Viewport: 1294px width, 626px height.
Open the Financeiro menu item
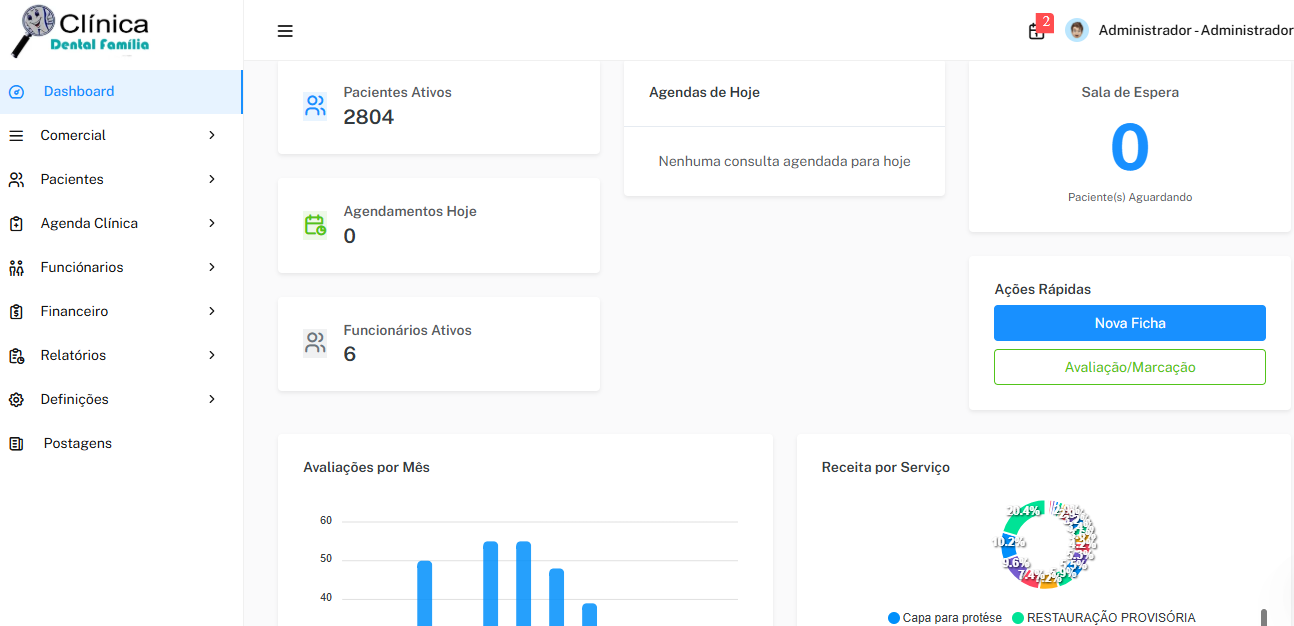click(x=121, y=312)
